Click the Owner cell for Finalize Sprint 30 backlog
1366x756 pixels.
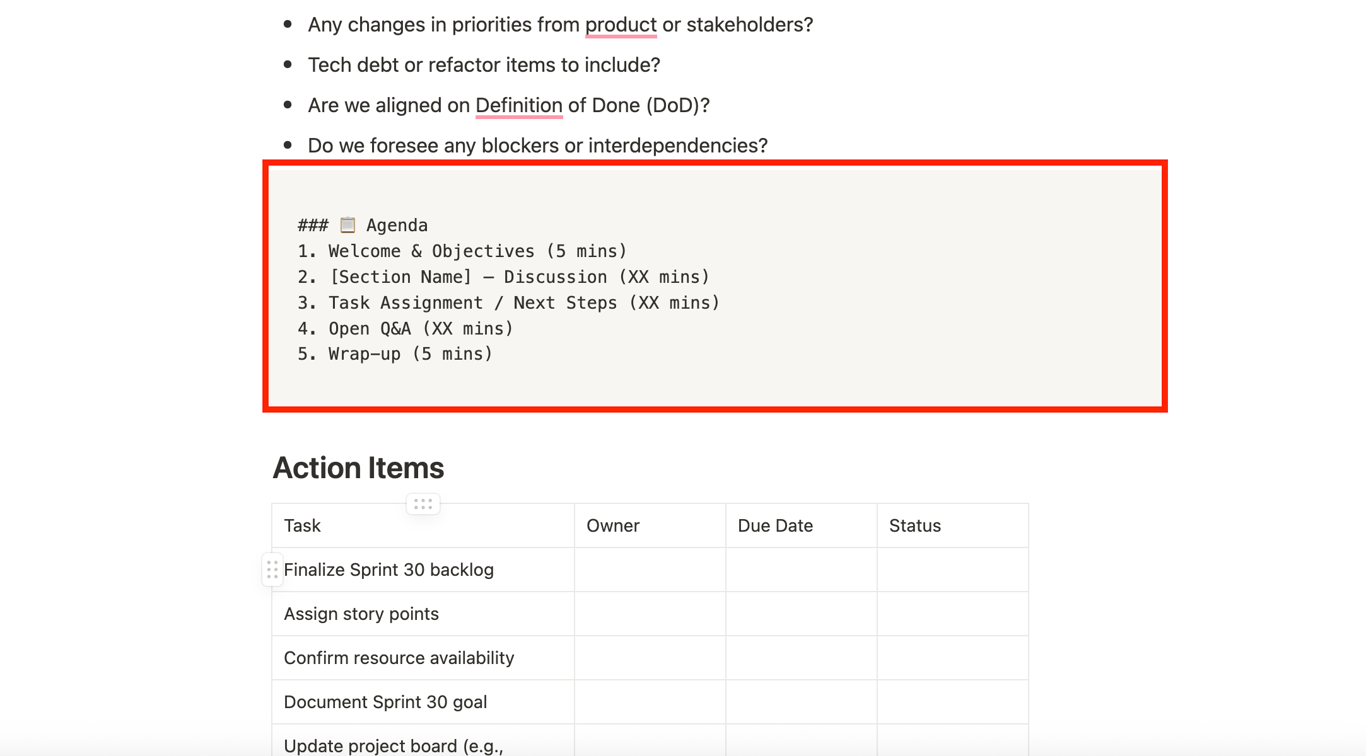coord(649,570)
